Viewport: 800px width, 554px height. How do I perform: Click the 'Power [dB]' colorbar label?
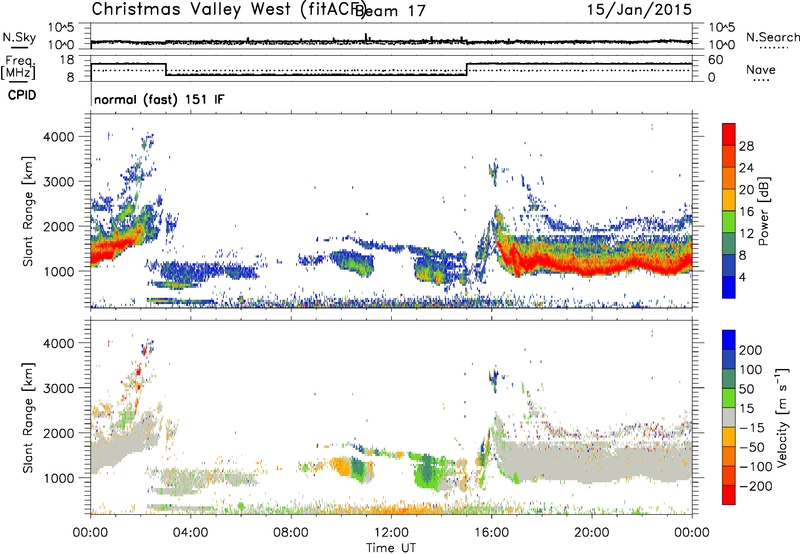point(763,211)
